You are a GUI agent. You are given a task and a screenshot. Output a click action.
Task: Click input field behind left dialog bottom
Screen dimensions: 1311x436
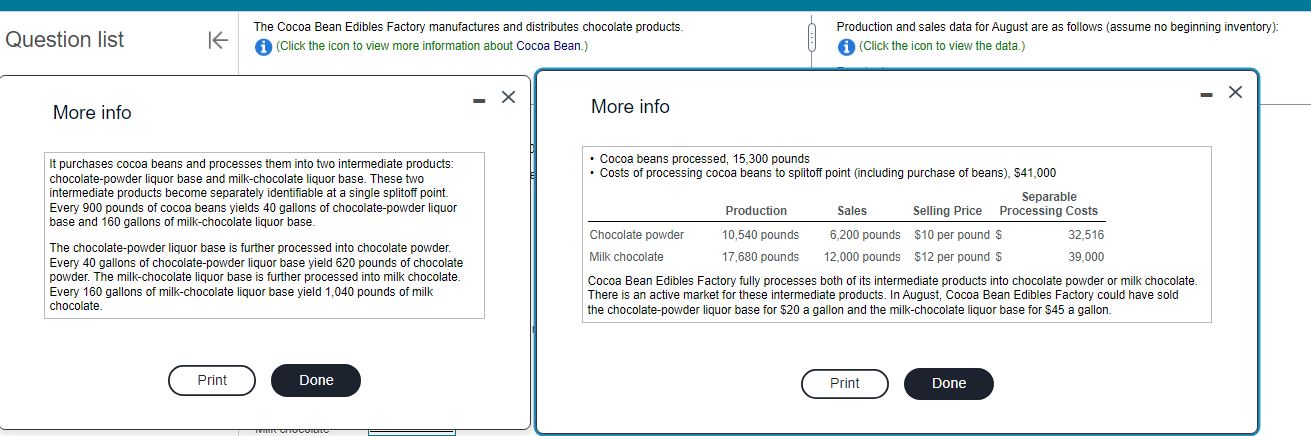pos(412,432)
